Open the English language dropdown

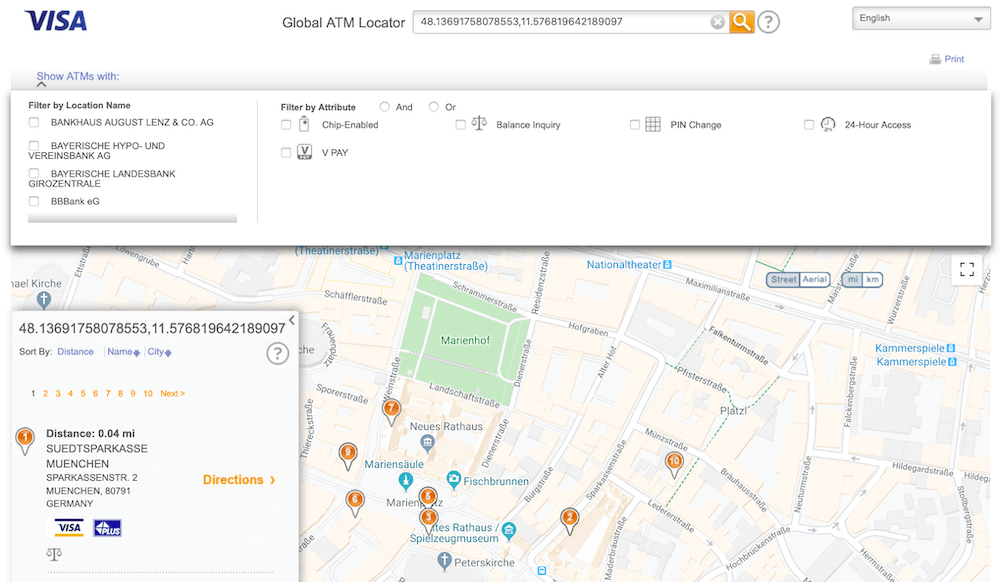[922, 18]
